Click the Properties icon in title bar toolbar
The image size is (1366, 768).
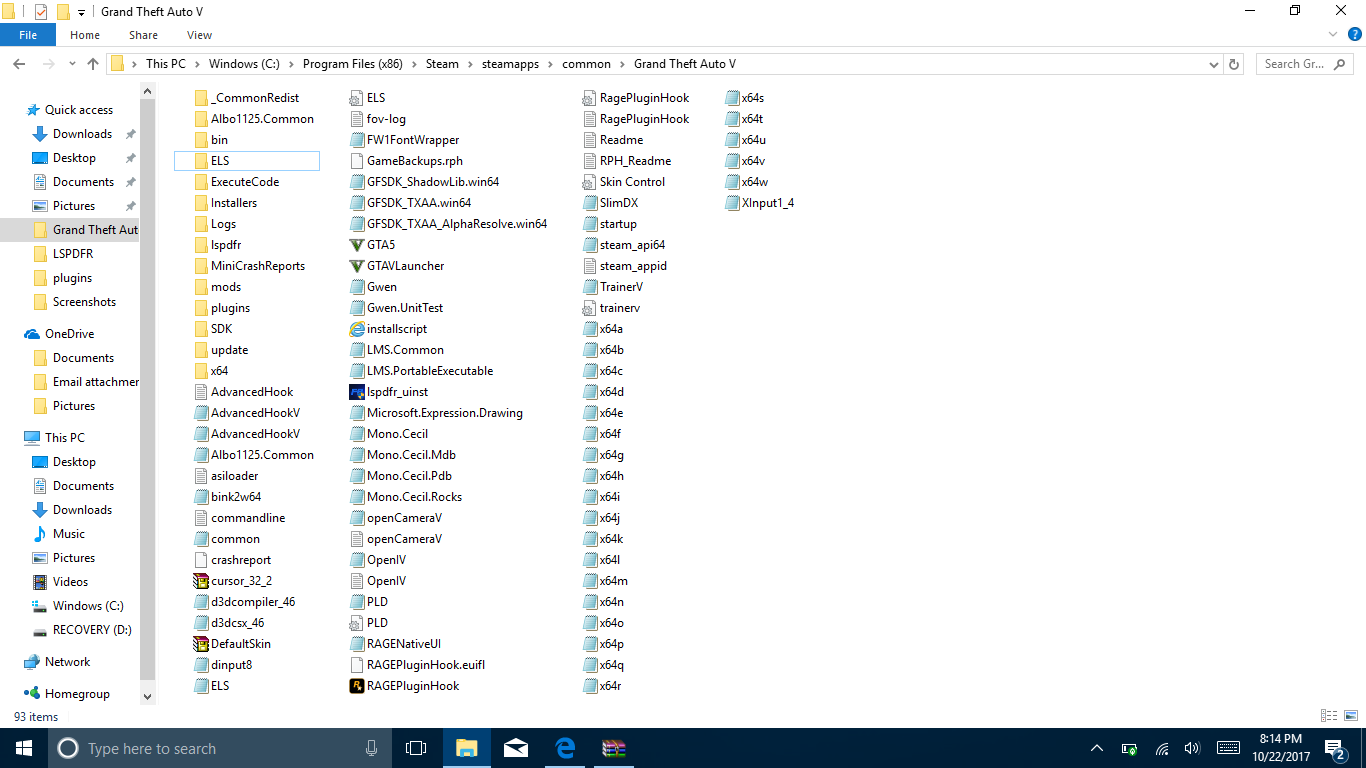41,12
